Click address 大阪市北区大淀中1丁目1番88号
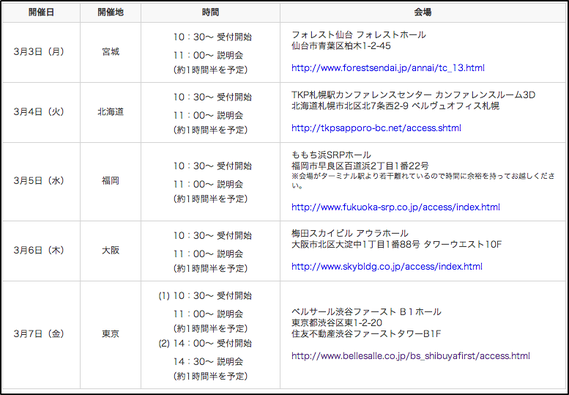569x395 pixels. click(356, 244)
